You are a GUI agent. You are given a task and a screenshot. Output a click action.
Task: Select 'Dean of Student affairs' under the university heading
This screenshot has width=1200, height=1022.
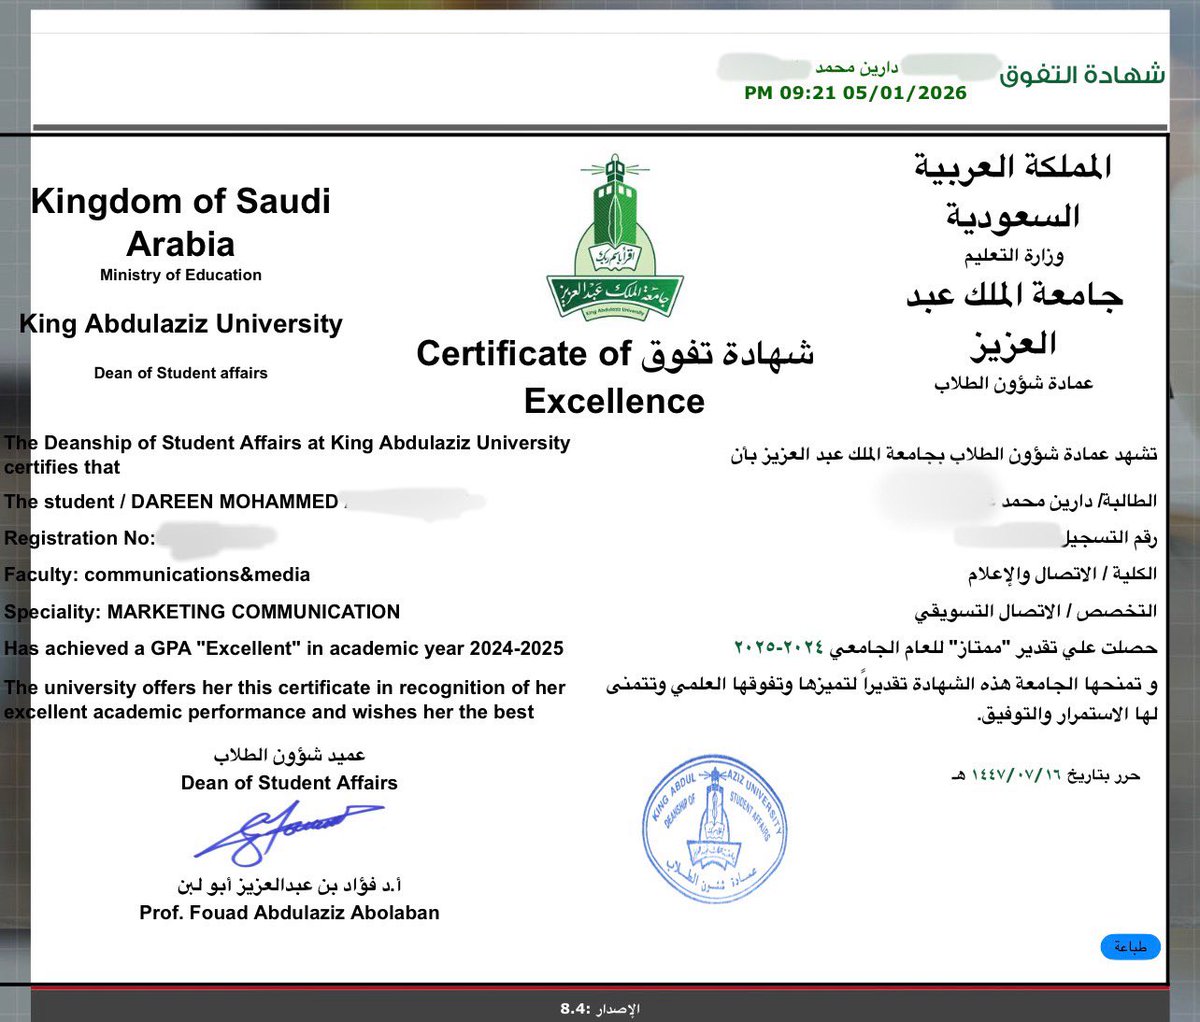[181, 373]
